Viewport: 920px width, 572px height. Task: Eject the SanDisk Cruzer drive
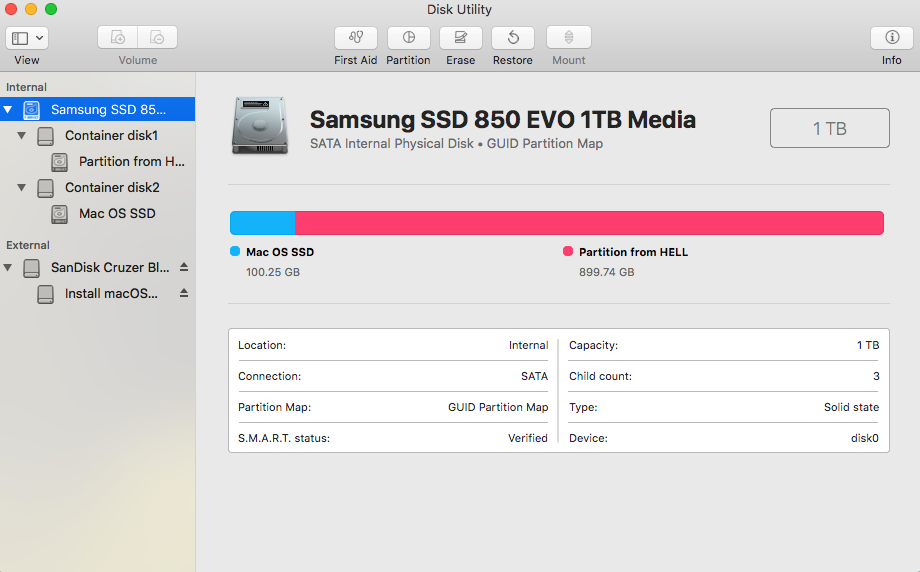(184, 267)
